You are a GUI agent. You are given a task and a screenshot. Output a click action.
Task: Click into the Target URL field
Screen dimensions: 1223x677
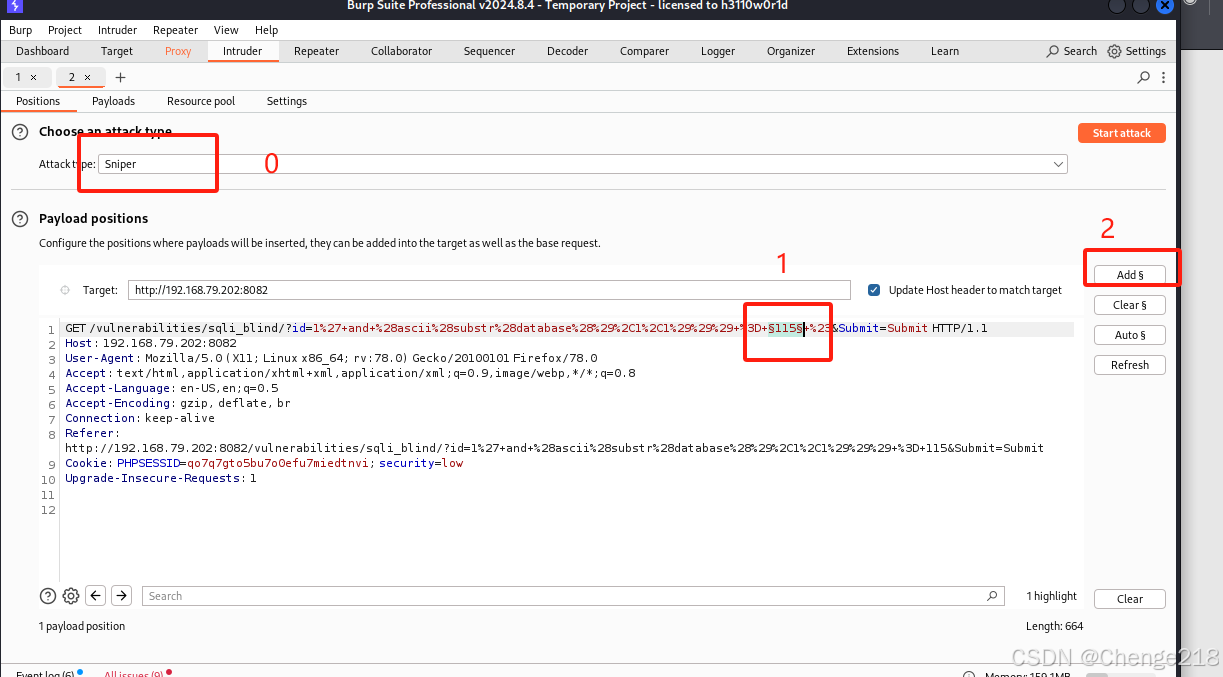click(x=489, y=290)
